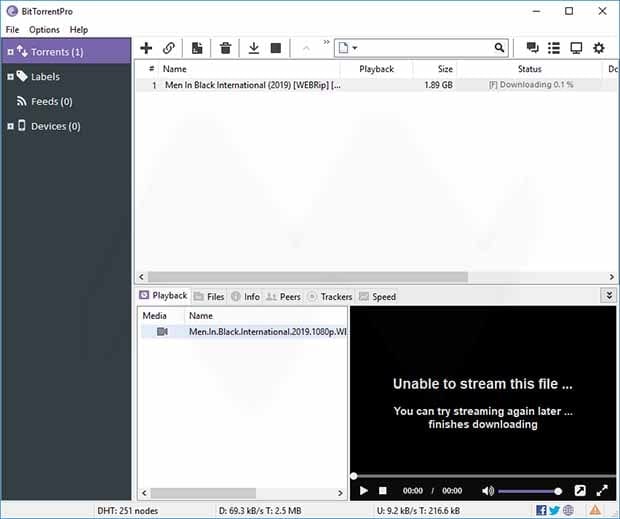Image resolution: width=620 pixels, height=519 pixels.
Task: Click torrent list horizontal scrollbar thumb
Action: coord(308,277)
